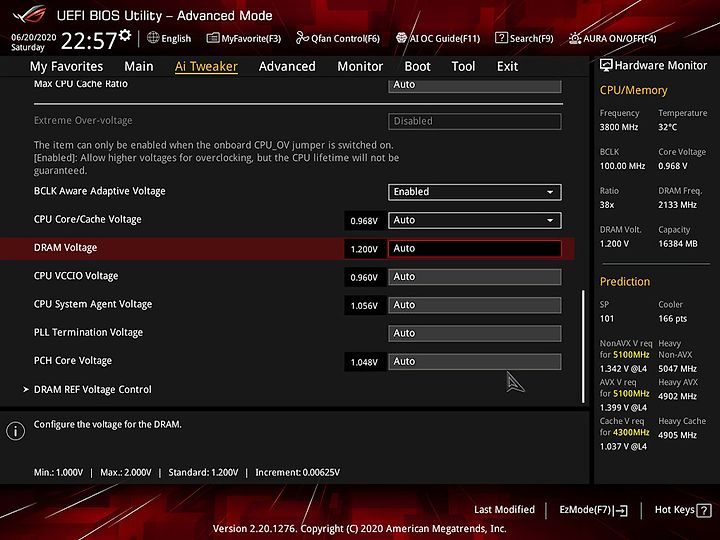Switch to EzMode(F7) text button
This screenshot has width=720, height=540.
tap(585, 510)
